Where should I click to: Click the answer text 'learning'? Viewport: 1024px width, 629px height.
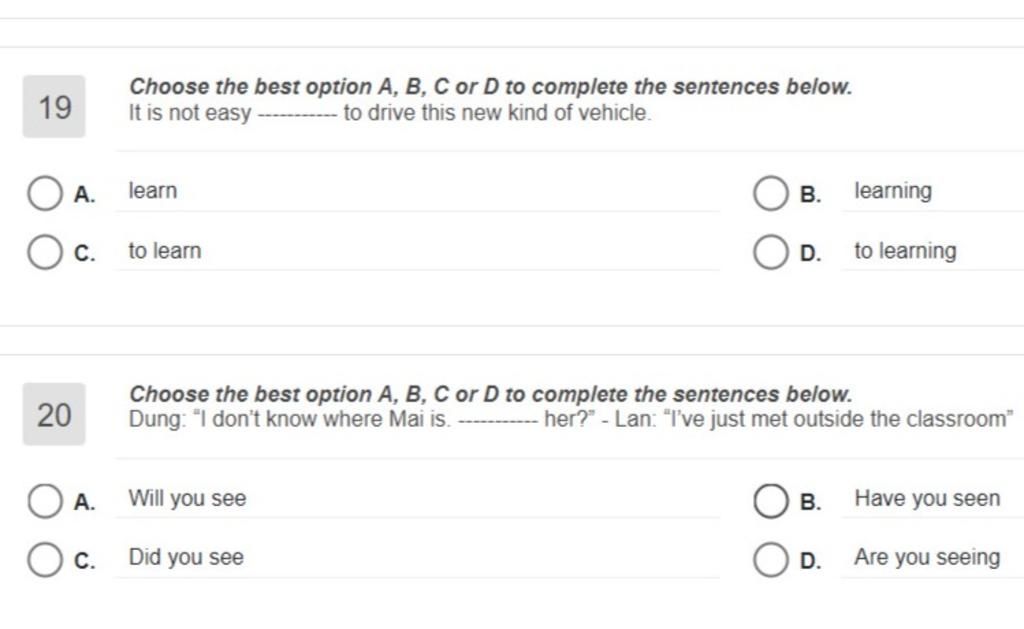[893, 191]
